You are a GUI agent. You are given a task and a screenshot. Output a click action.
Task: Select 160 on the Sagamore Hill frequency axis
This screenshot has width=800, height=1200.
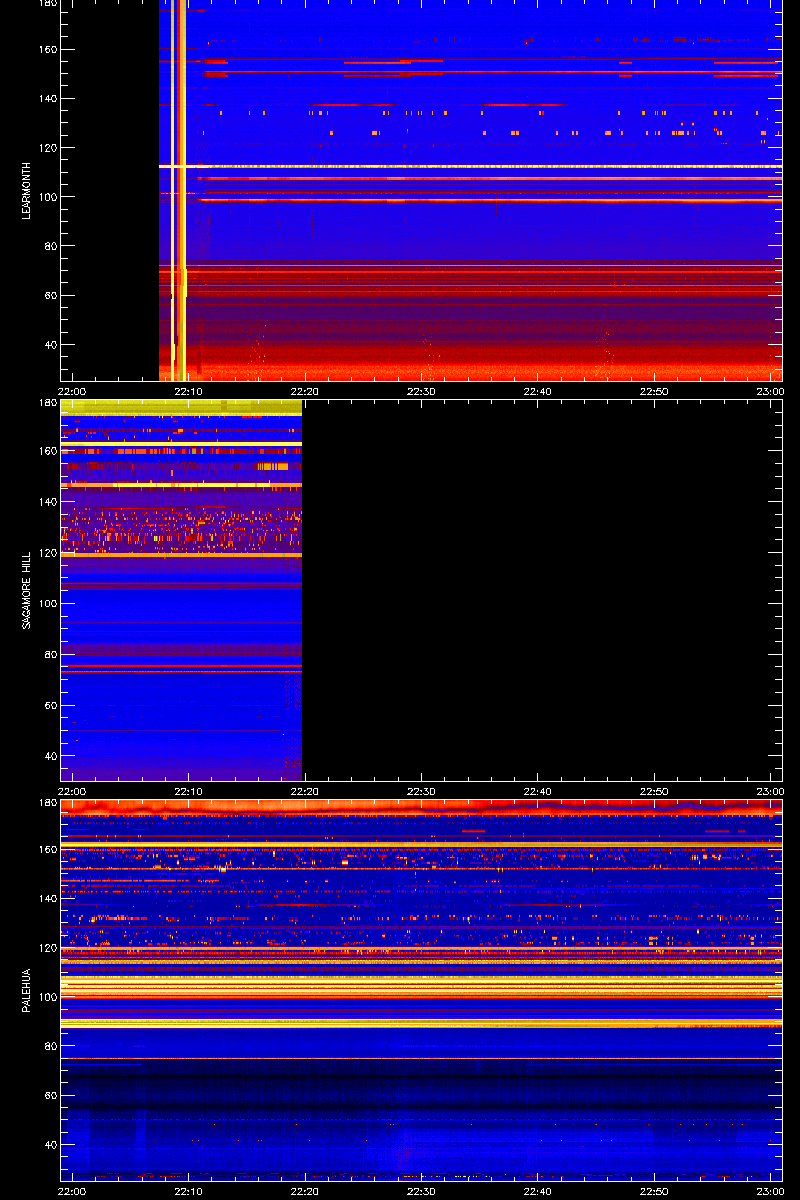click(x=47, y=451)
